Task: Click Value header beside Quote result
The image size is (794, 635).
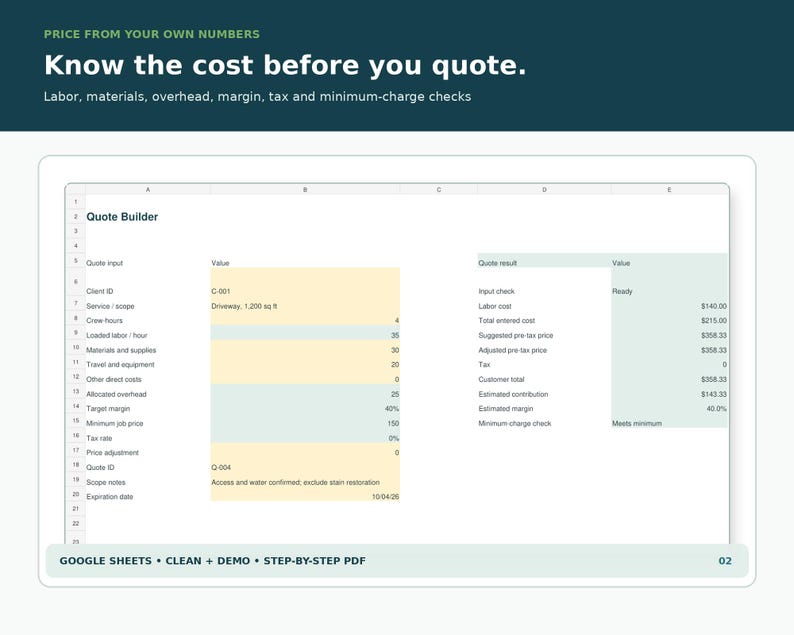Action: (669, 261)
